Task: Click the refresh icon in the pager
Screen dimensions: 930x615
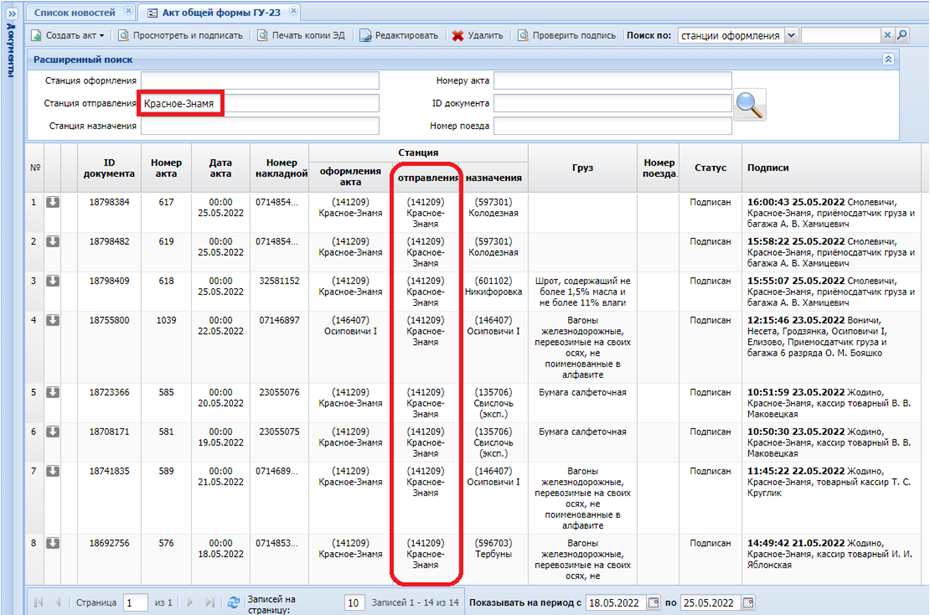Action: pyautogui.click(x=234, y=603)
